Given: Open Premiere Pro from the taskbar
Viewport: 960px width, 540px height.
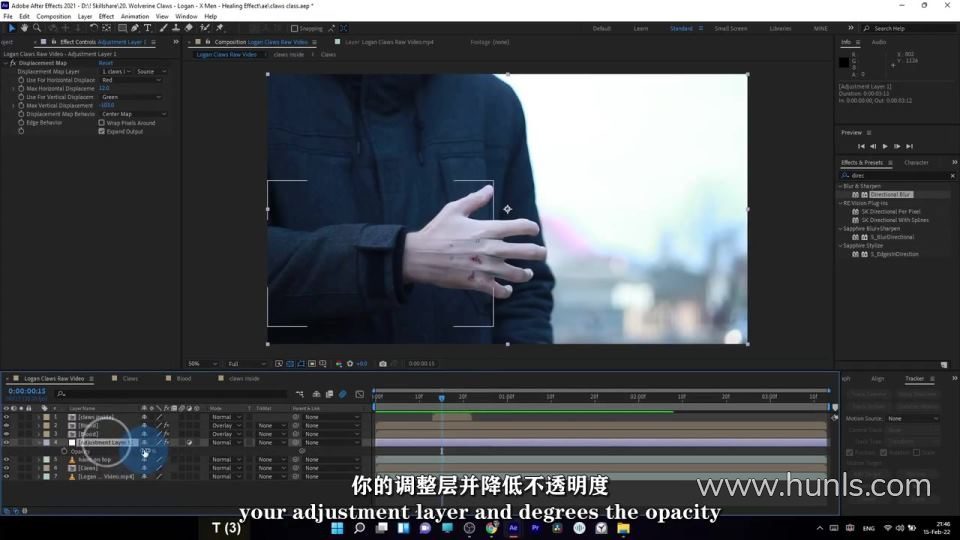Looking at the screenshot, I should point(536,528).
